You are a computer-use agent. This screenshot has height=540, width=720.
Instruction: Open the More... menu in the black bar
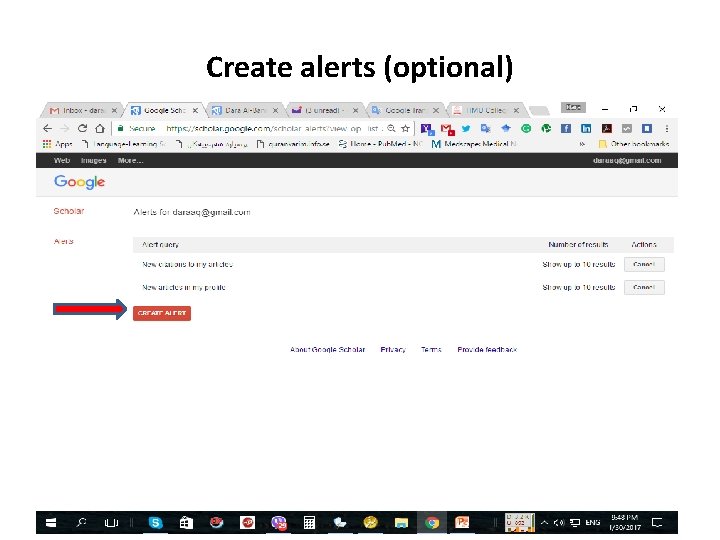tap(130, 161)
